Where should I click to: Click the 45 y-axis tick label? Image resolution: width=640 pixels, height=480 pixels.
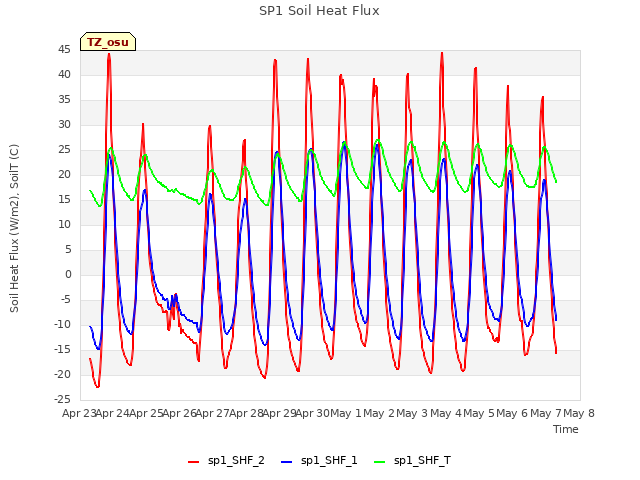click(x=64, y=50)
